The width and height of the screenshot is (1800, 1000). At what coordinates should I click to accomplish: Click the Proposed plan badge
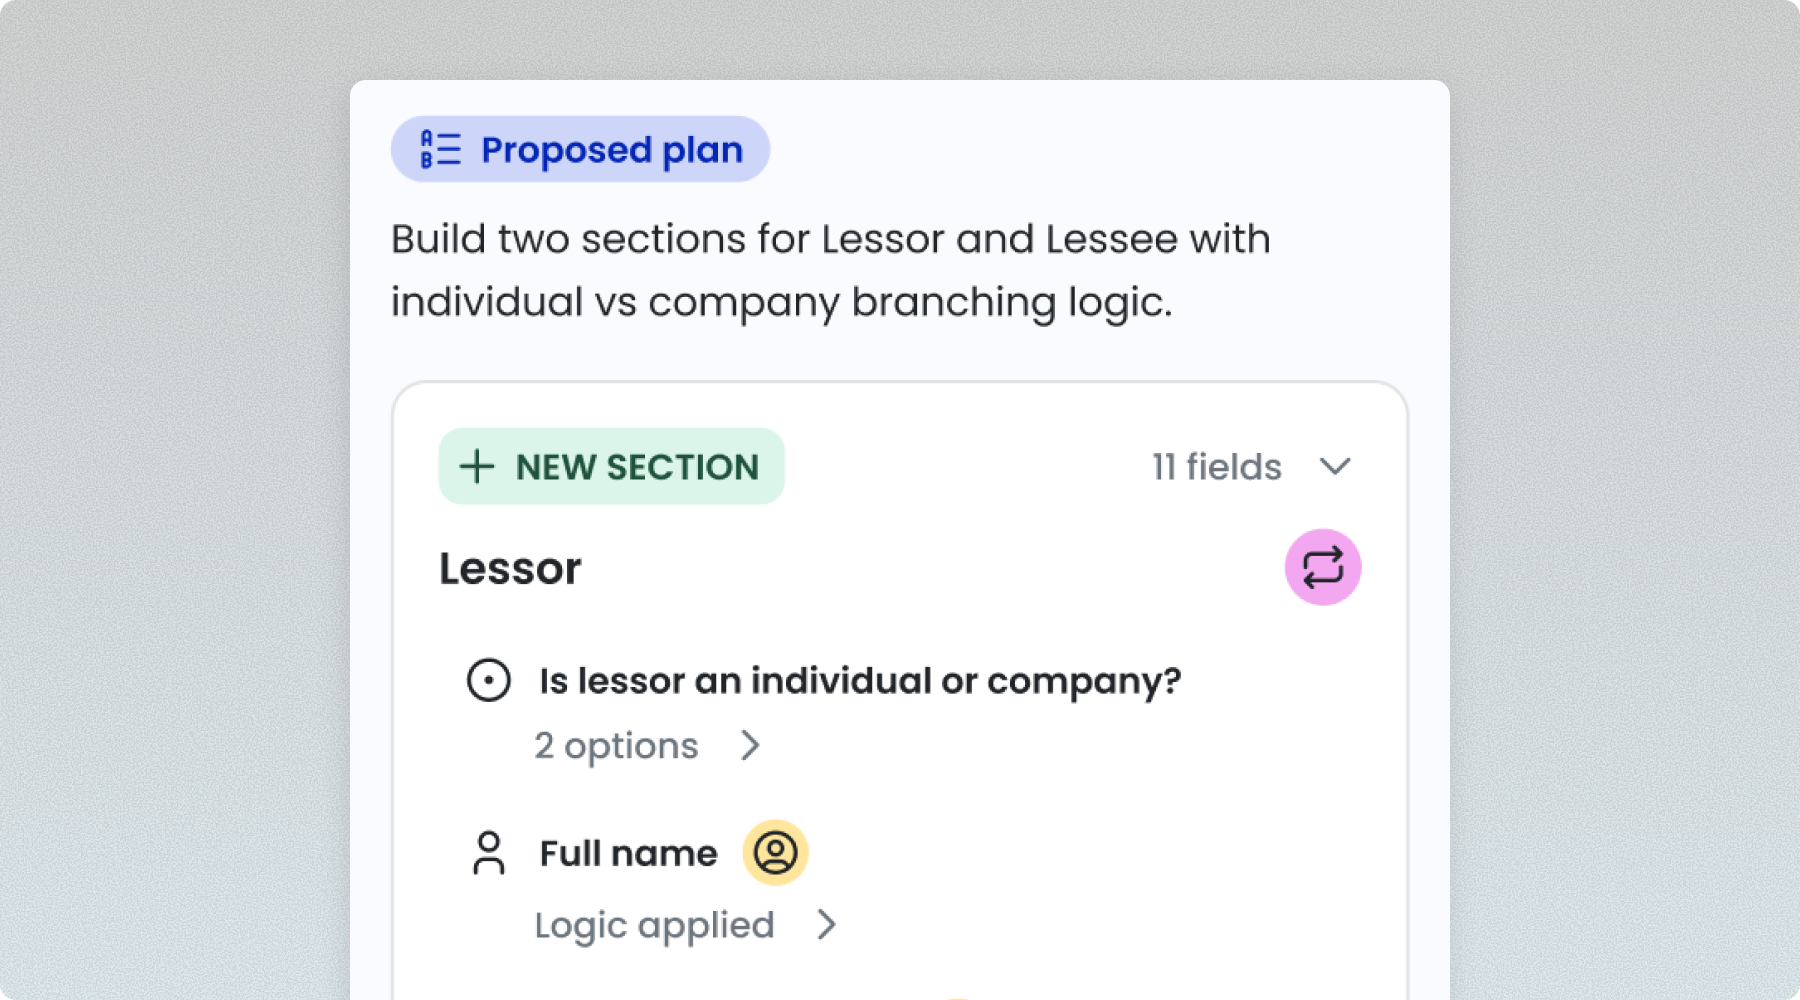point(580,149)
